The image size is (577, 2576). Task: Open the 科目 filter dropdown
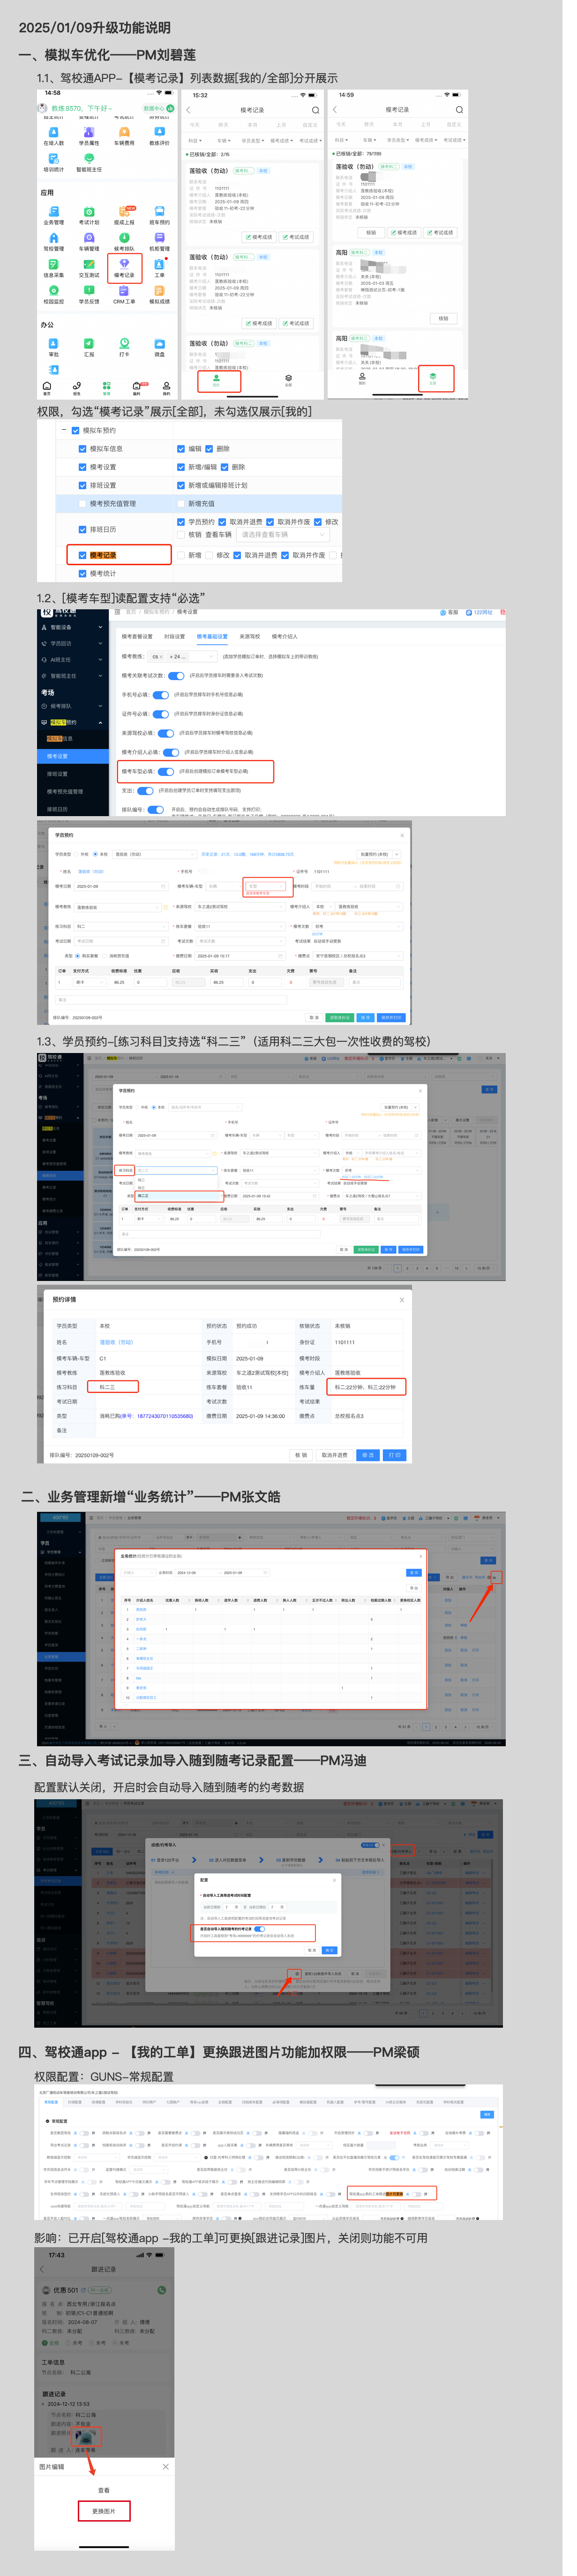tap(195, 141)
